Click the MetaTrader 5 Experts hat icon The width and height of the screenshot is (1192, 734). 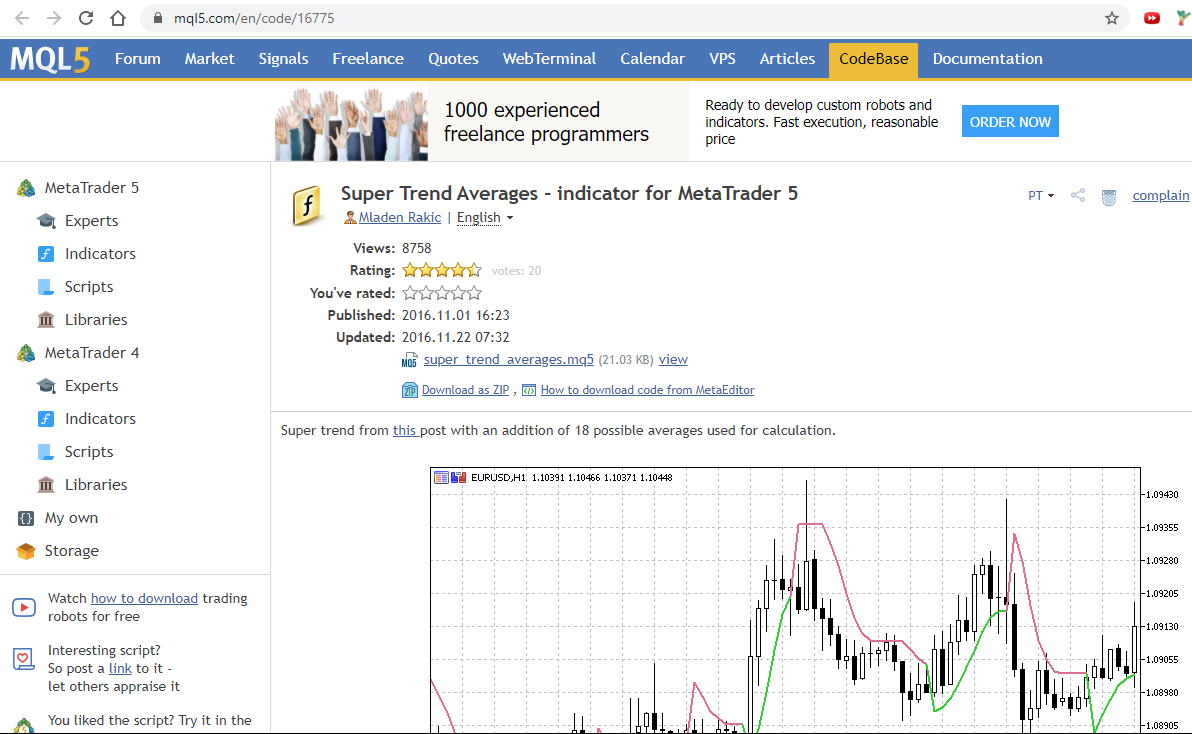(46, 221)
